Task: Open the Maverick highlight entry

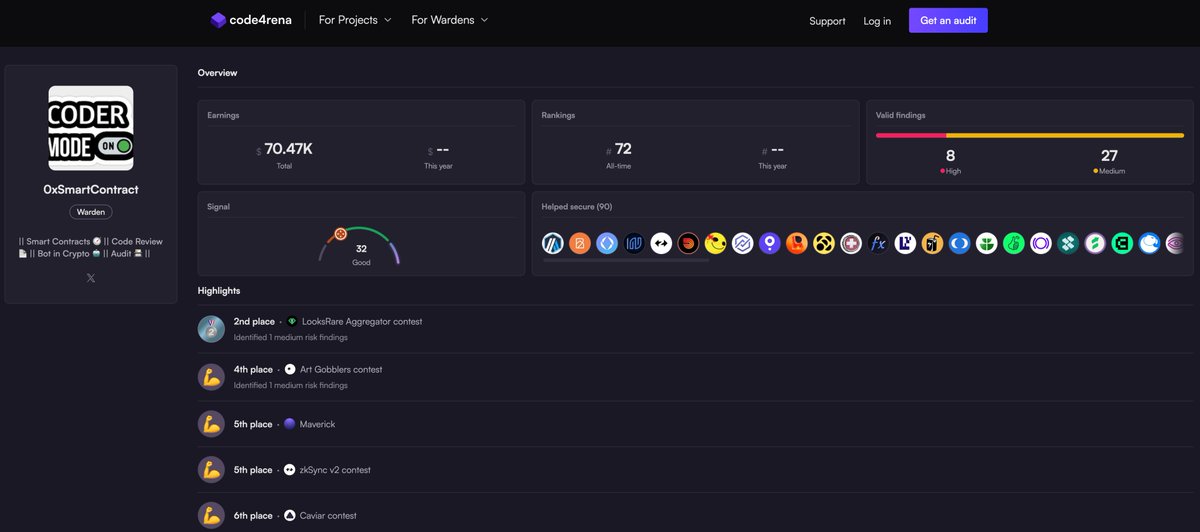Action: click(317, 424)
